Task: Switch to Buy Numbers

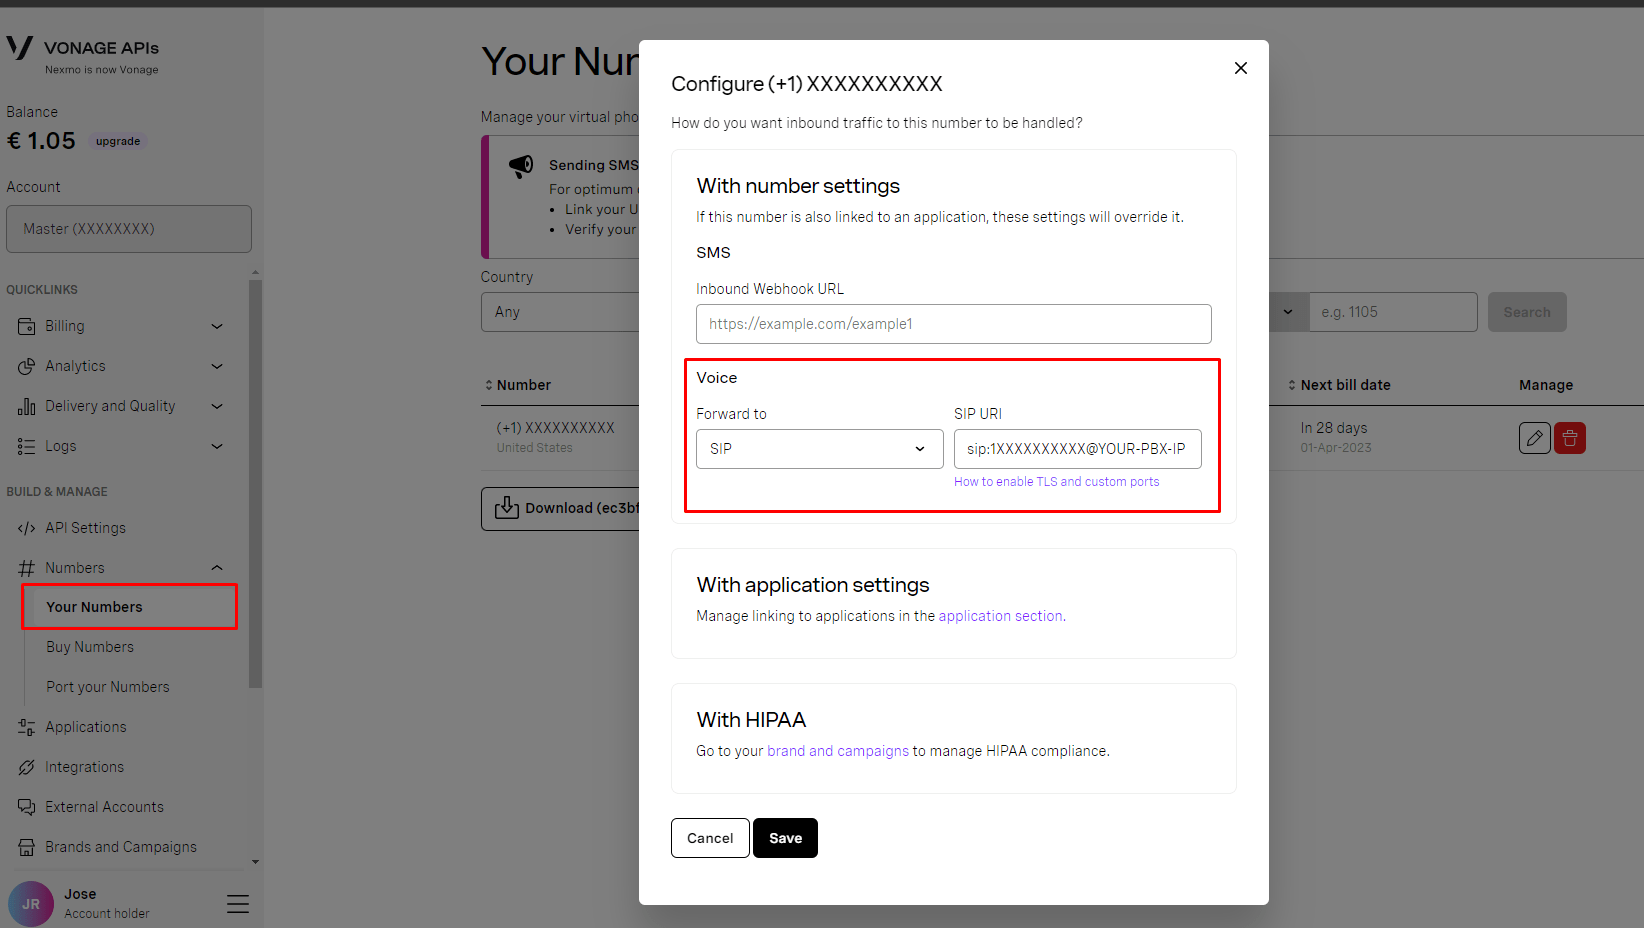Action: 89,646
